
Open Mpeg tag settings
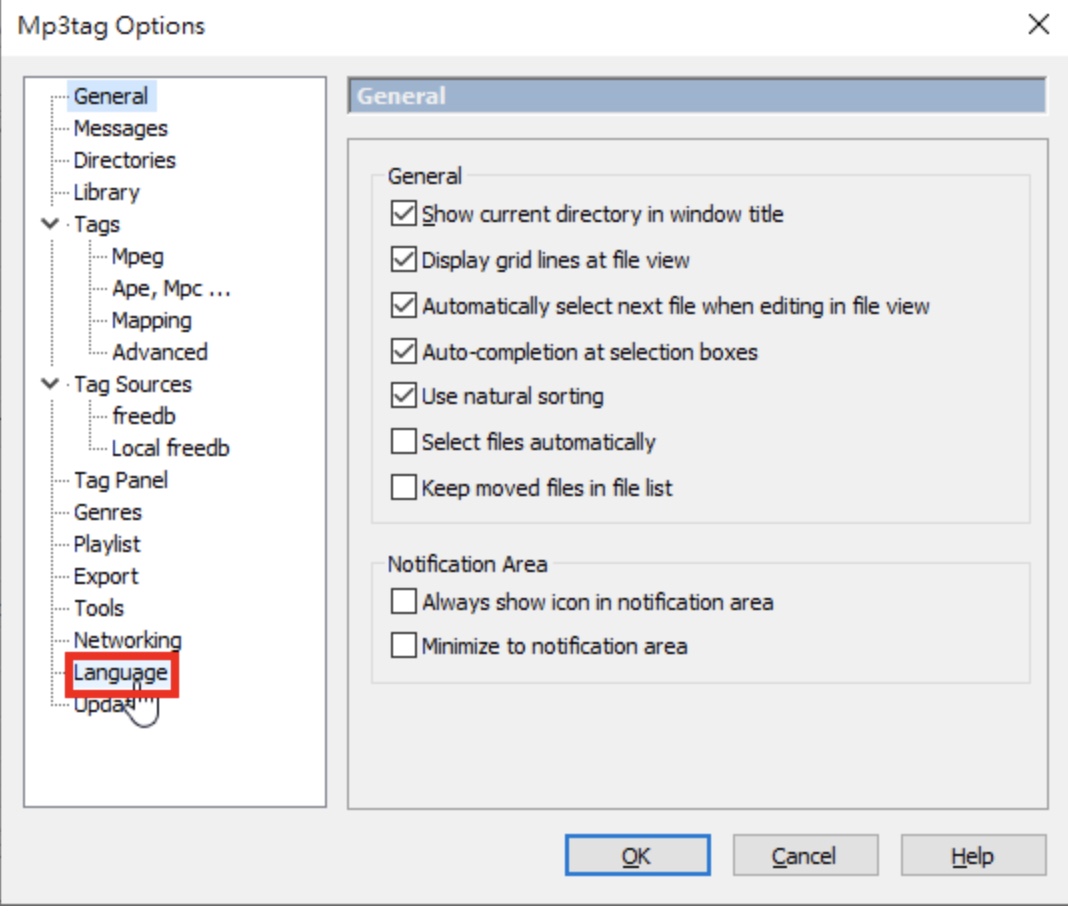[x=138, y=256]
